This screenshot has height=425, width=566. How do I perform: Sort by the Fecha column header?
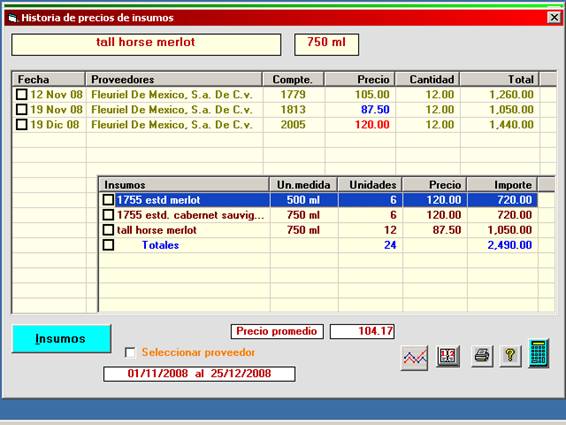pyautogui.click(x=49, y=79)
